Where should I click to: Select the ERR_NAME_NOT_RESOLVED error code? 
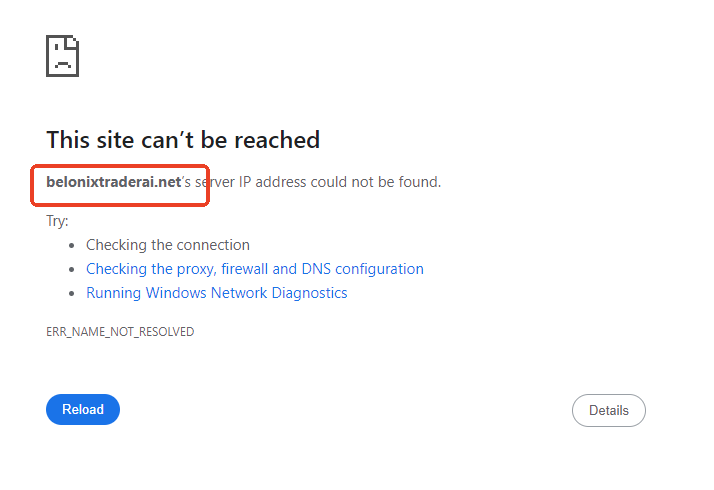[120, 331]
